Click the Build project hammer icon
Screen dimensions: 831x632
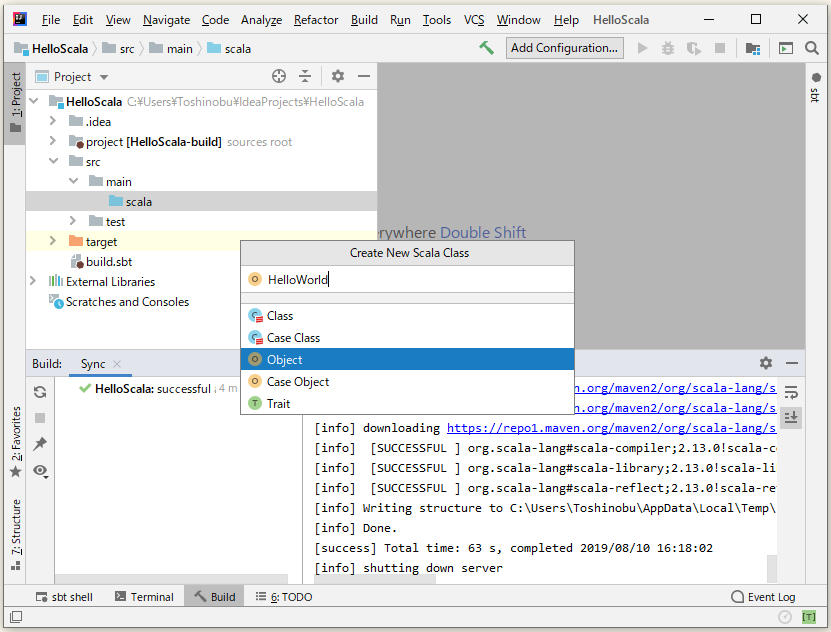[486, 48]
